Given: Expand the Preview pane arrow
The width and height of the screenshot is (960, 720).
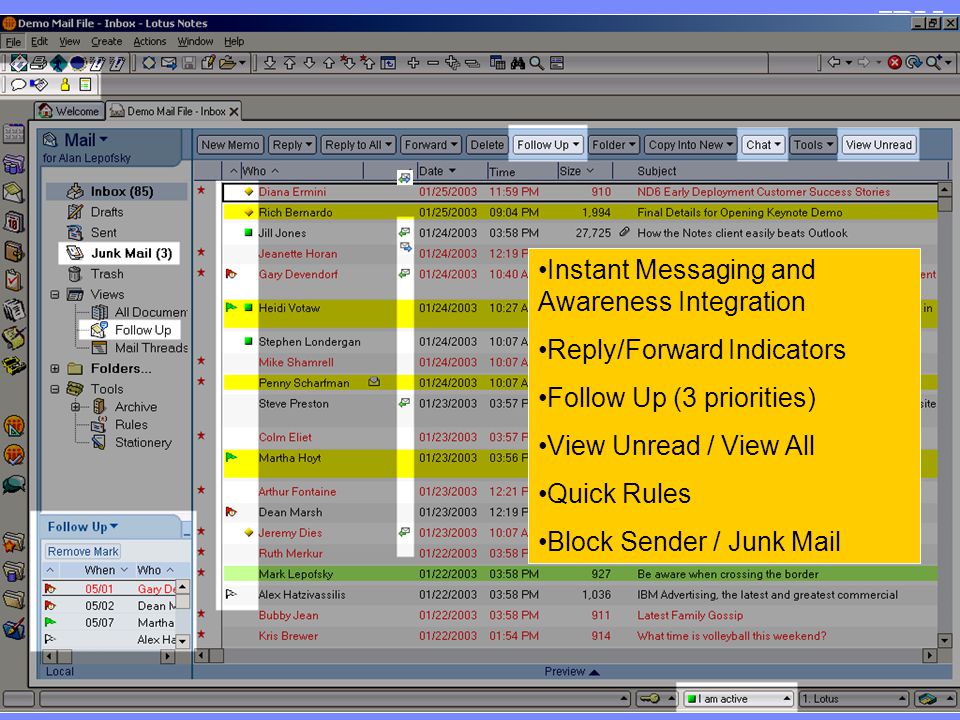Looking at the screenshot, I should [x=593, y=672].
